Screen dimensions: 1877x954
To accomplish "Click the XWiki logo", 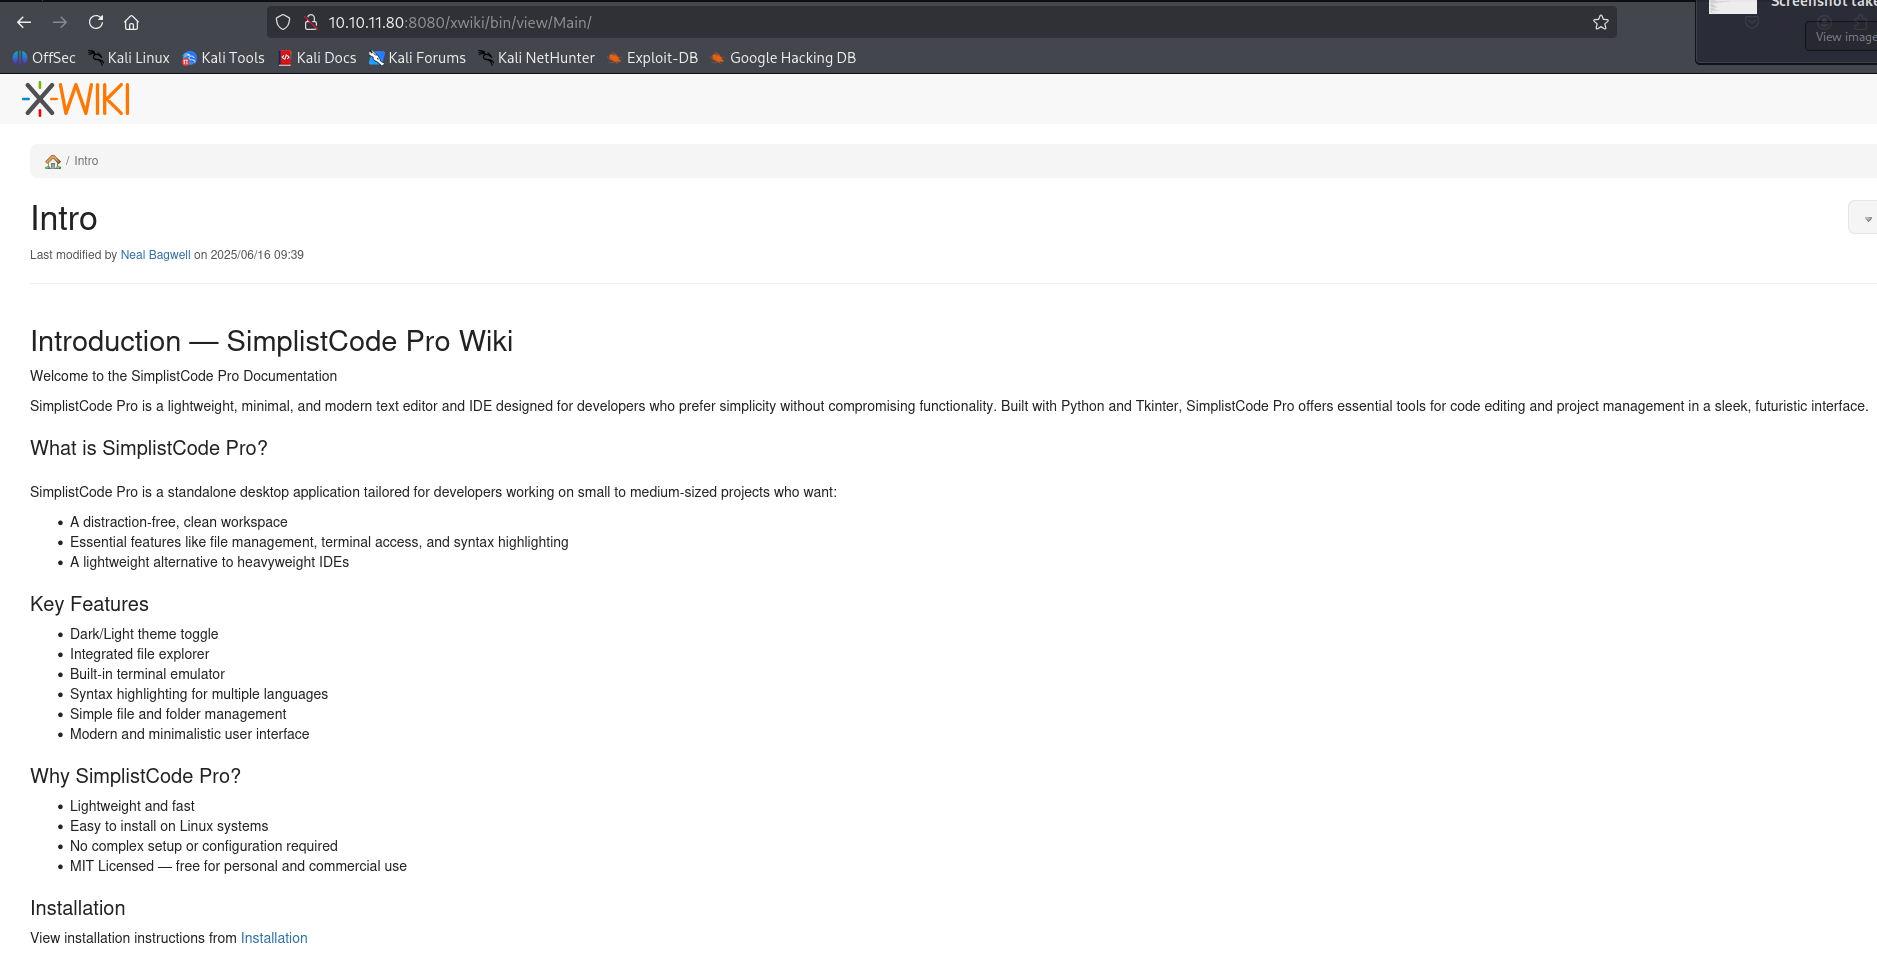I will click(76, 99).
